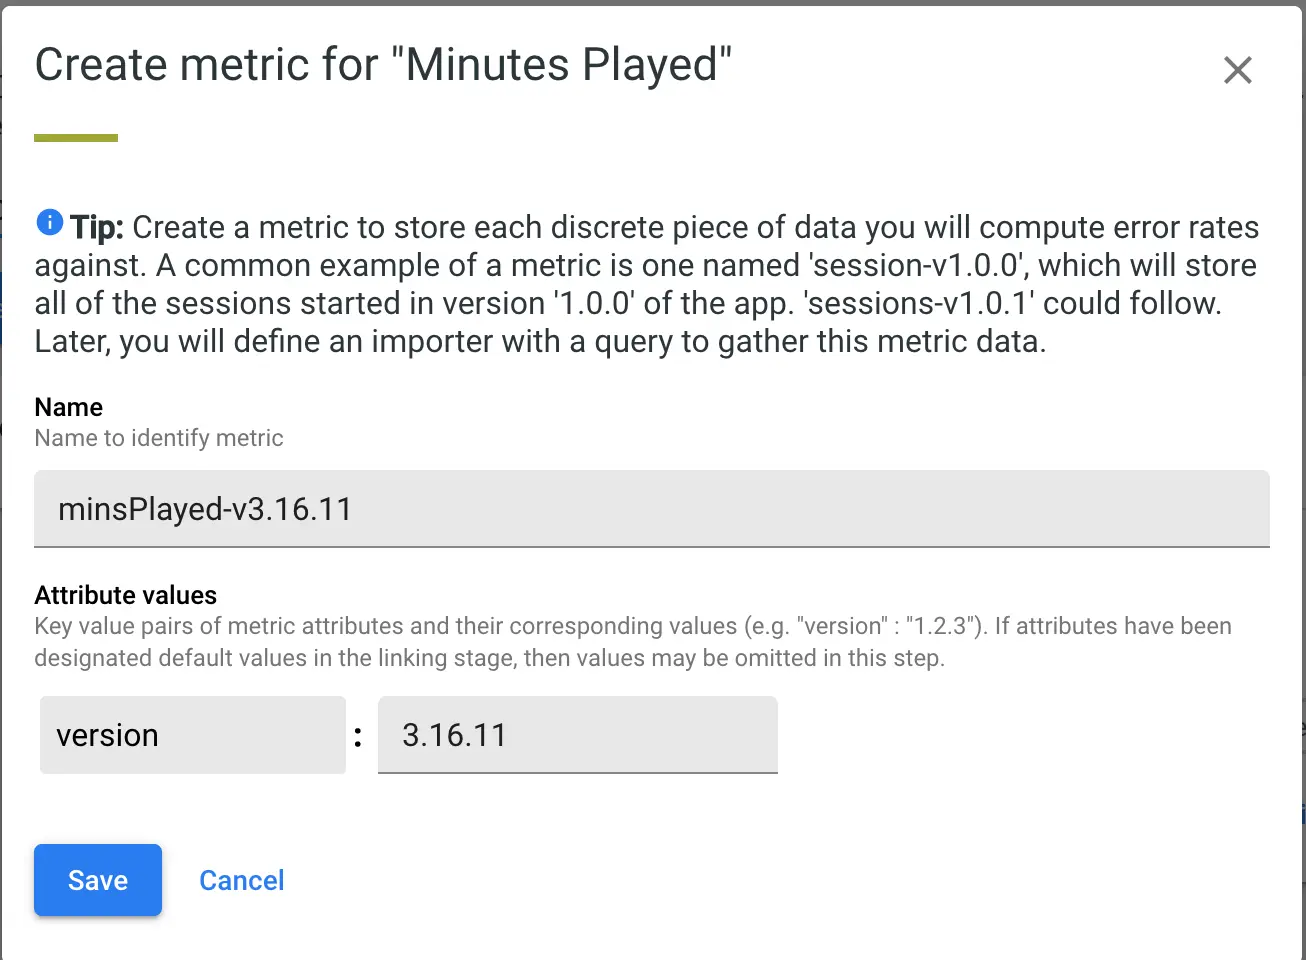Click the 'Attribute values' heading

tap(125, 595)
